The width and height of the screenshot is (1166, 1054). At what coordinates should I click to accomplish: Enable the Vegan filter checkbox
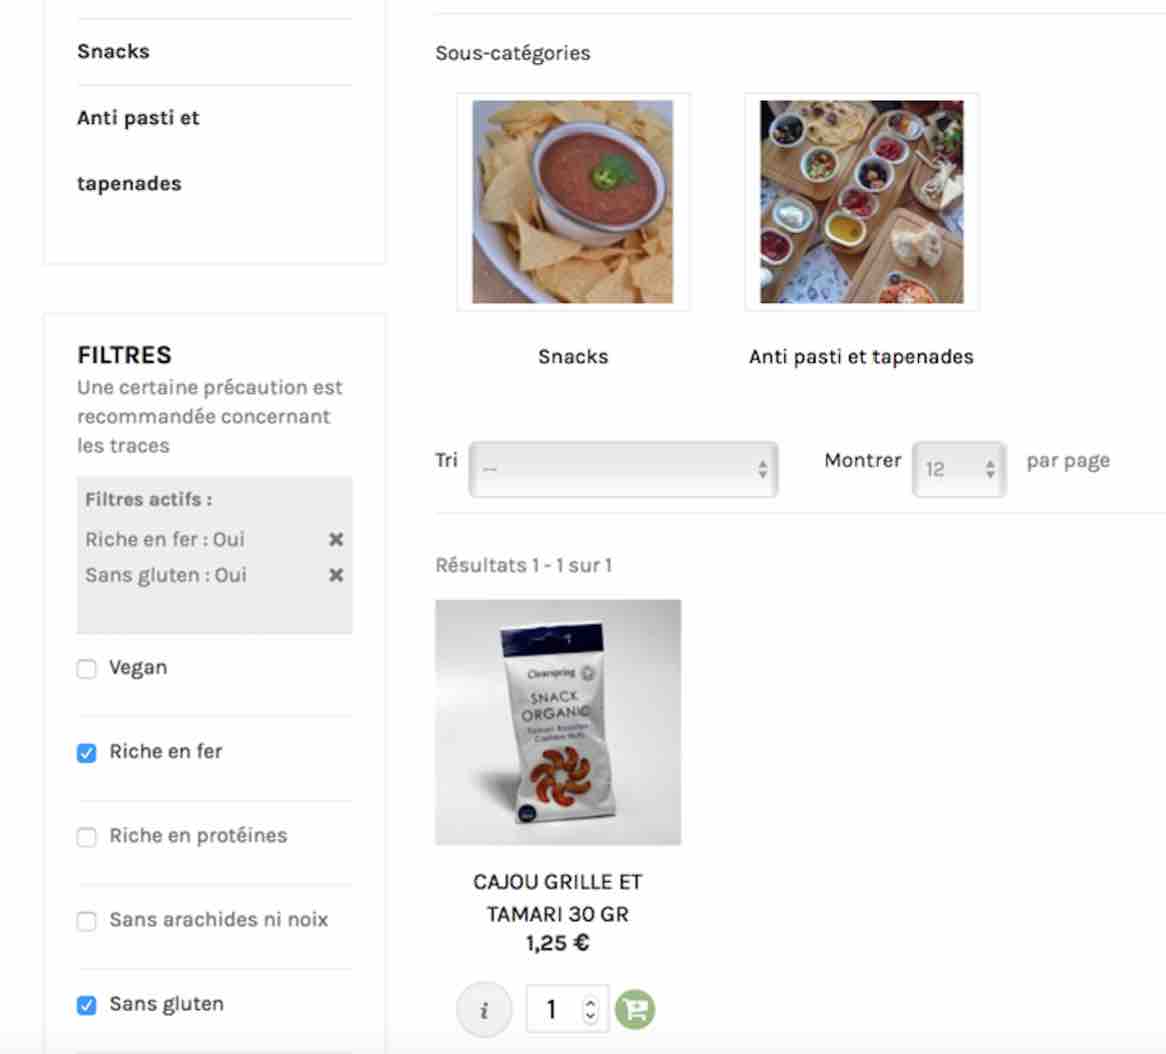click(86, 669)
